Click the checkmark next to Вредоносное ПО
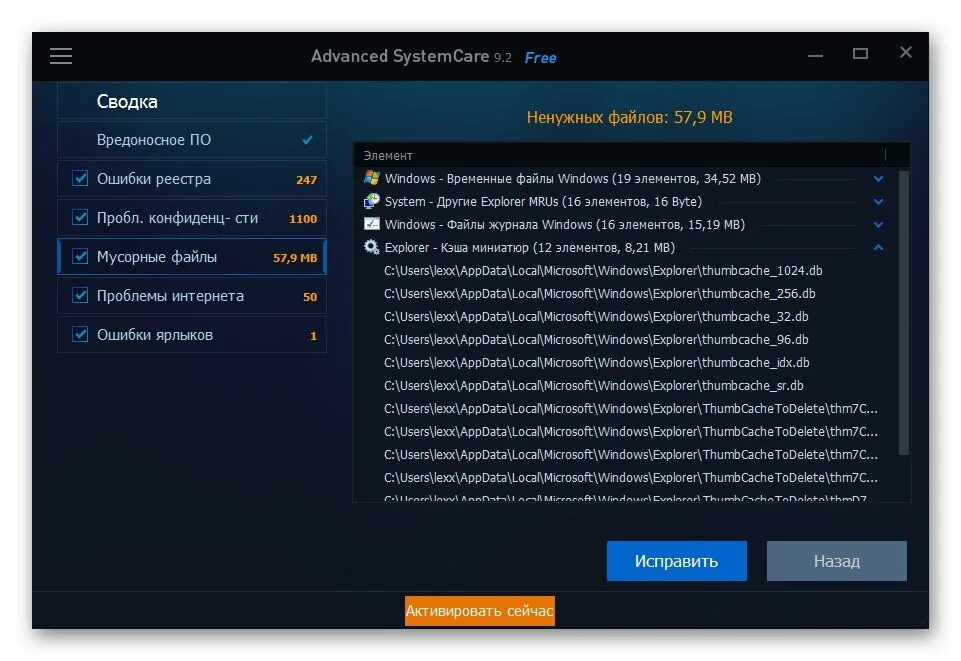961x661 pixels. pyautogui.click(x=307, y=140)
